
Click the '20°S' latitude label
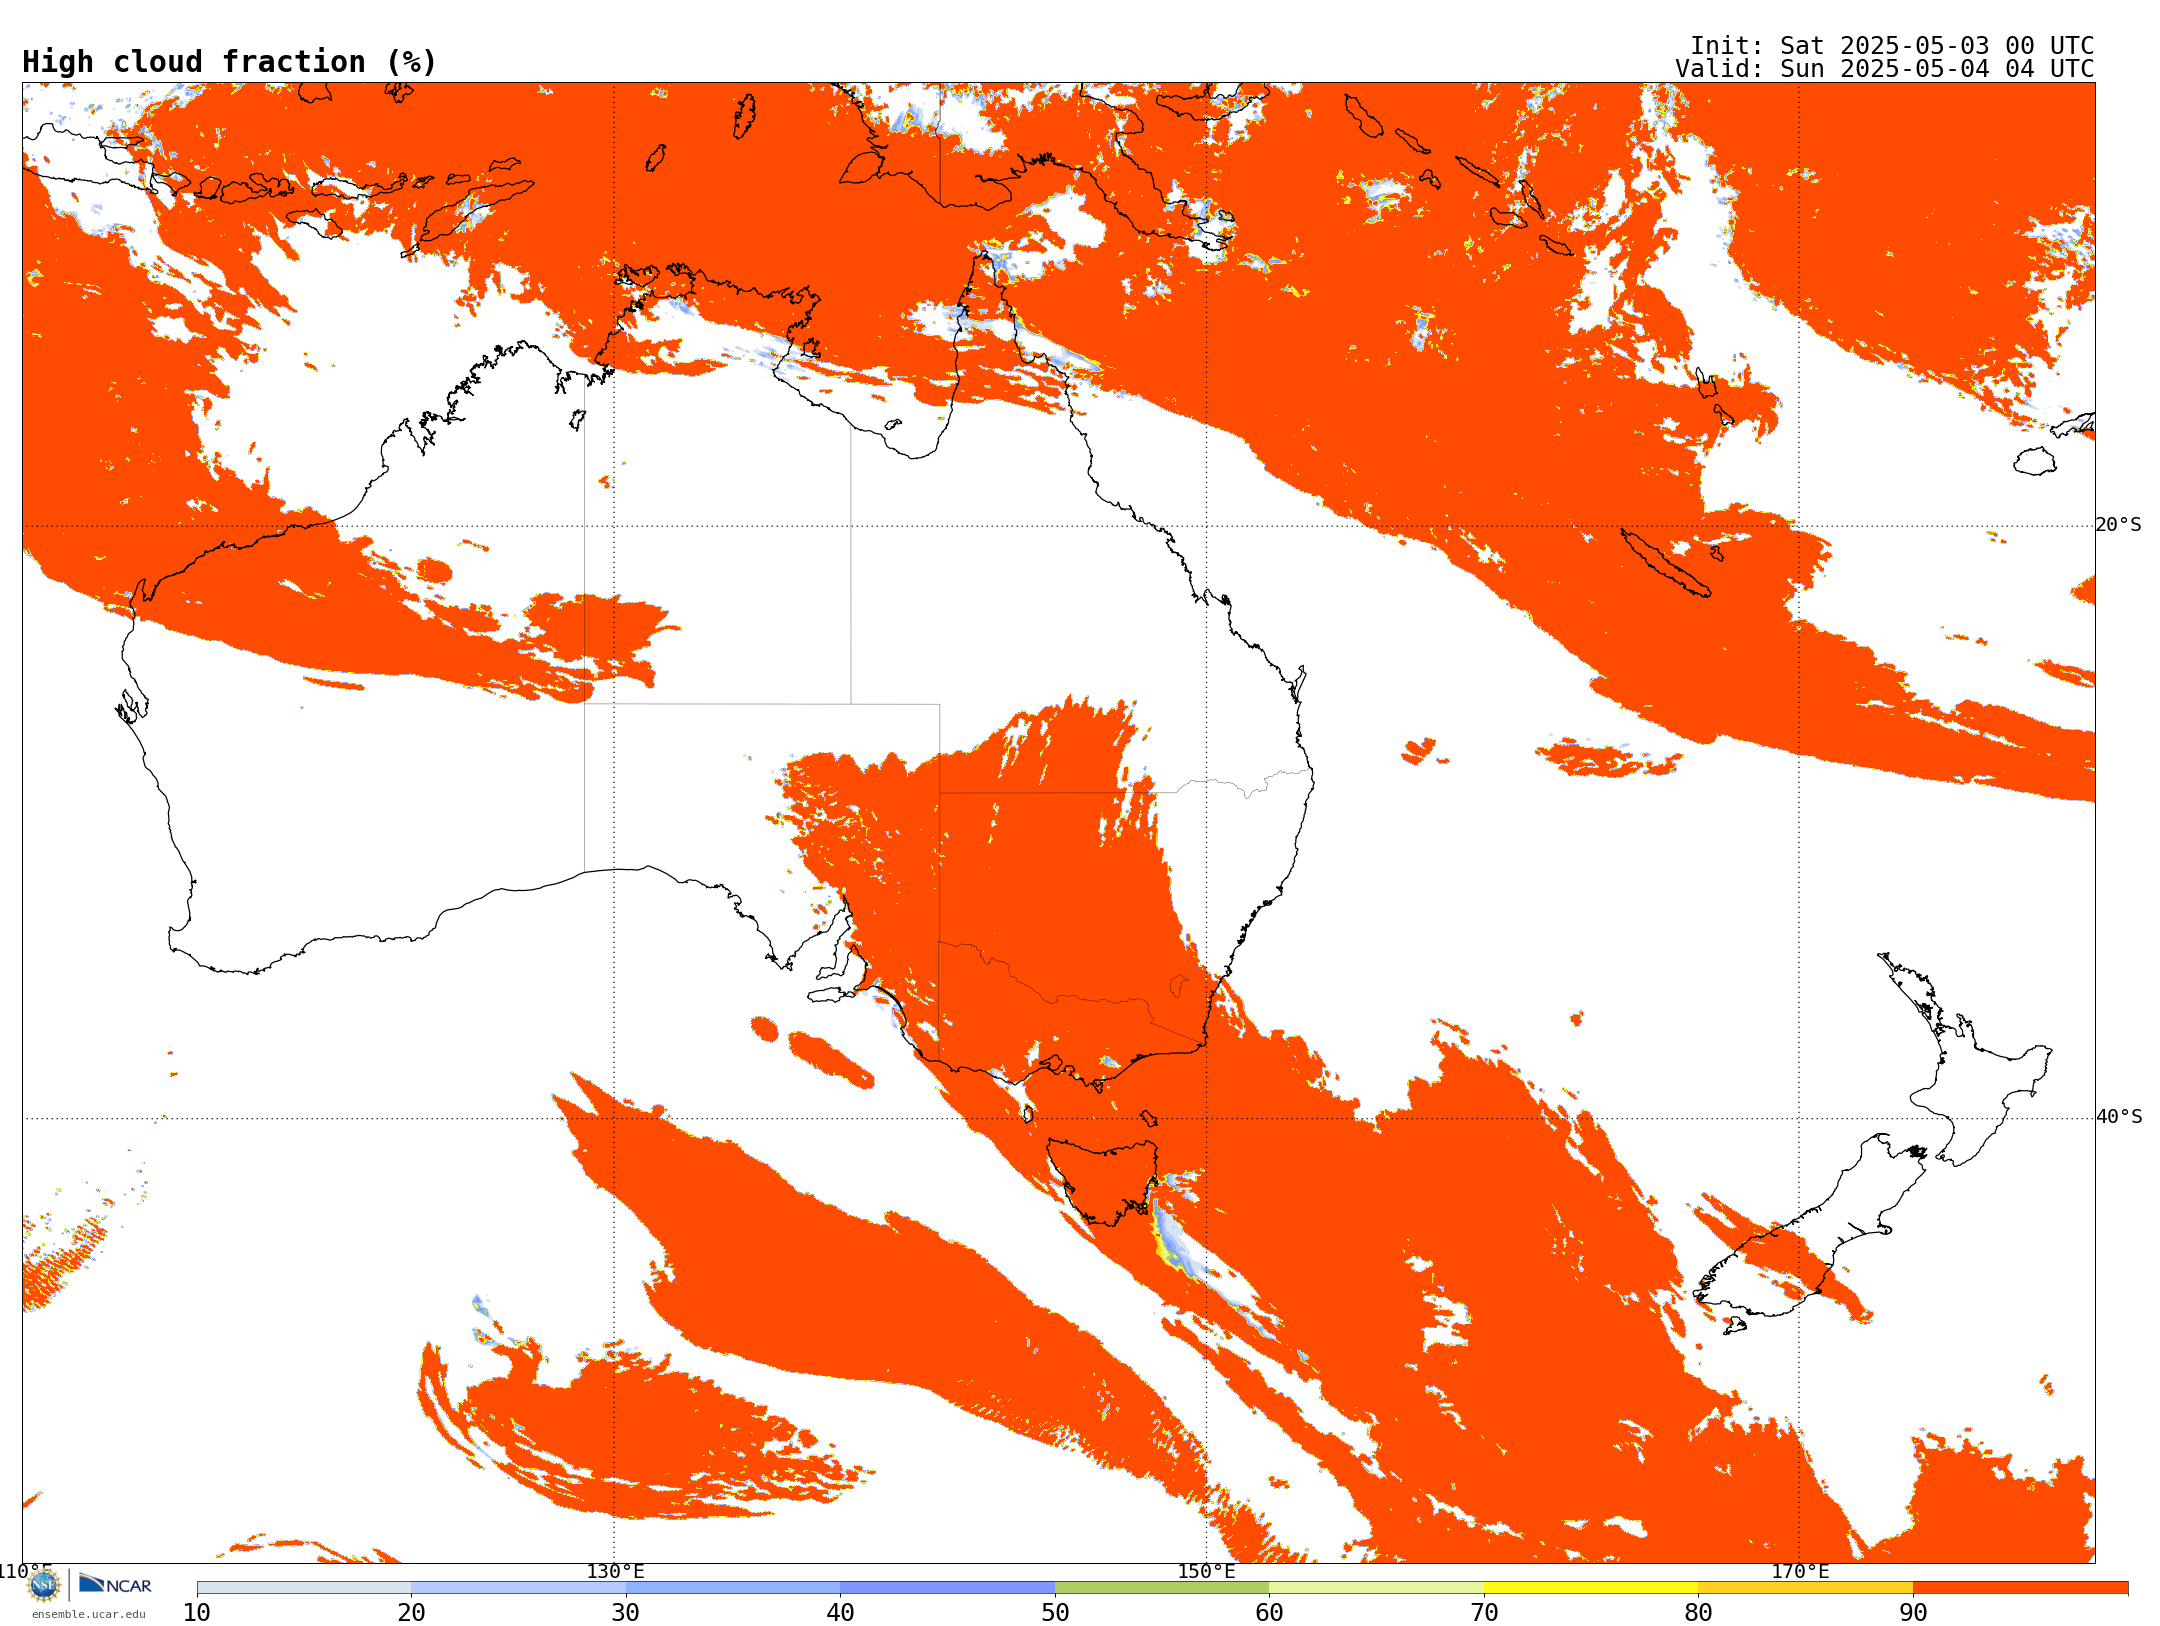(x=2119, y=525)
